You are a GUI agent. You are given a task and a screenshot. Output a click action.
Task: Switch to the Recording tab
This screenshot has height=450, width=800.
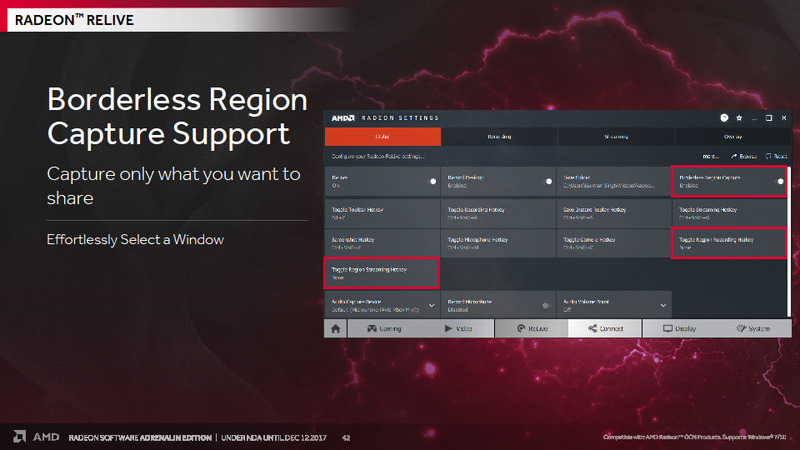click(x=499, y=137)
